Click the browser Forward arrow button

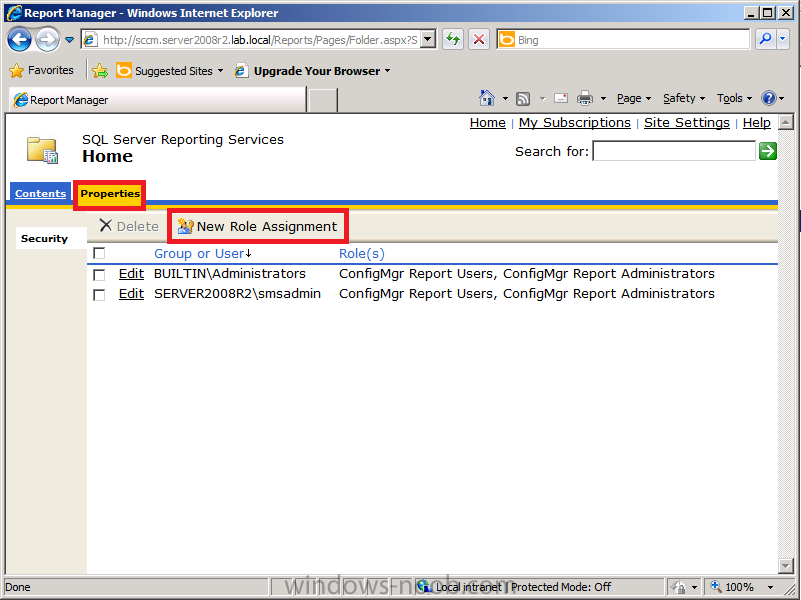pyautogui.click(x=48, y=40)
